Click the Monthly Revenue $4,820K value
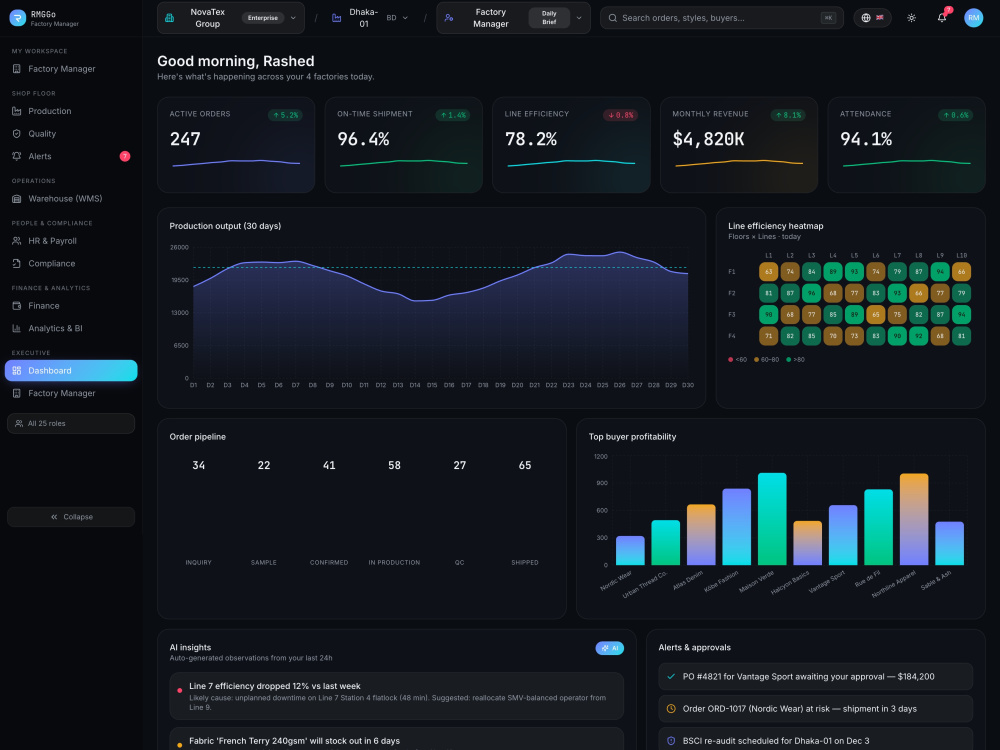The image size is (1000, 750). 708,139
